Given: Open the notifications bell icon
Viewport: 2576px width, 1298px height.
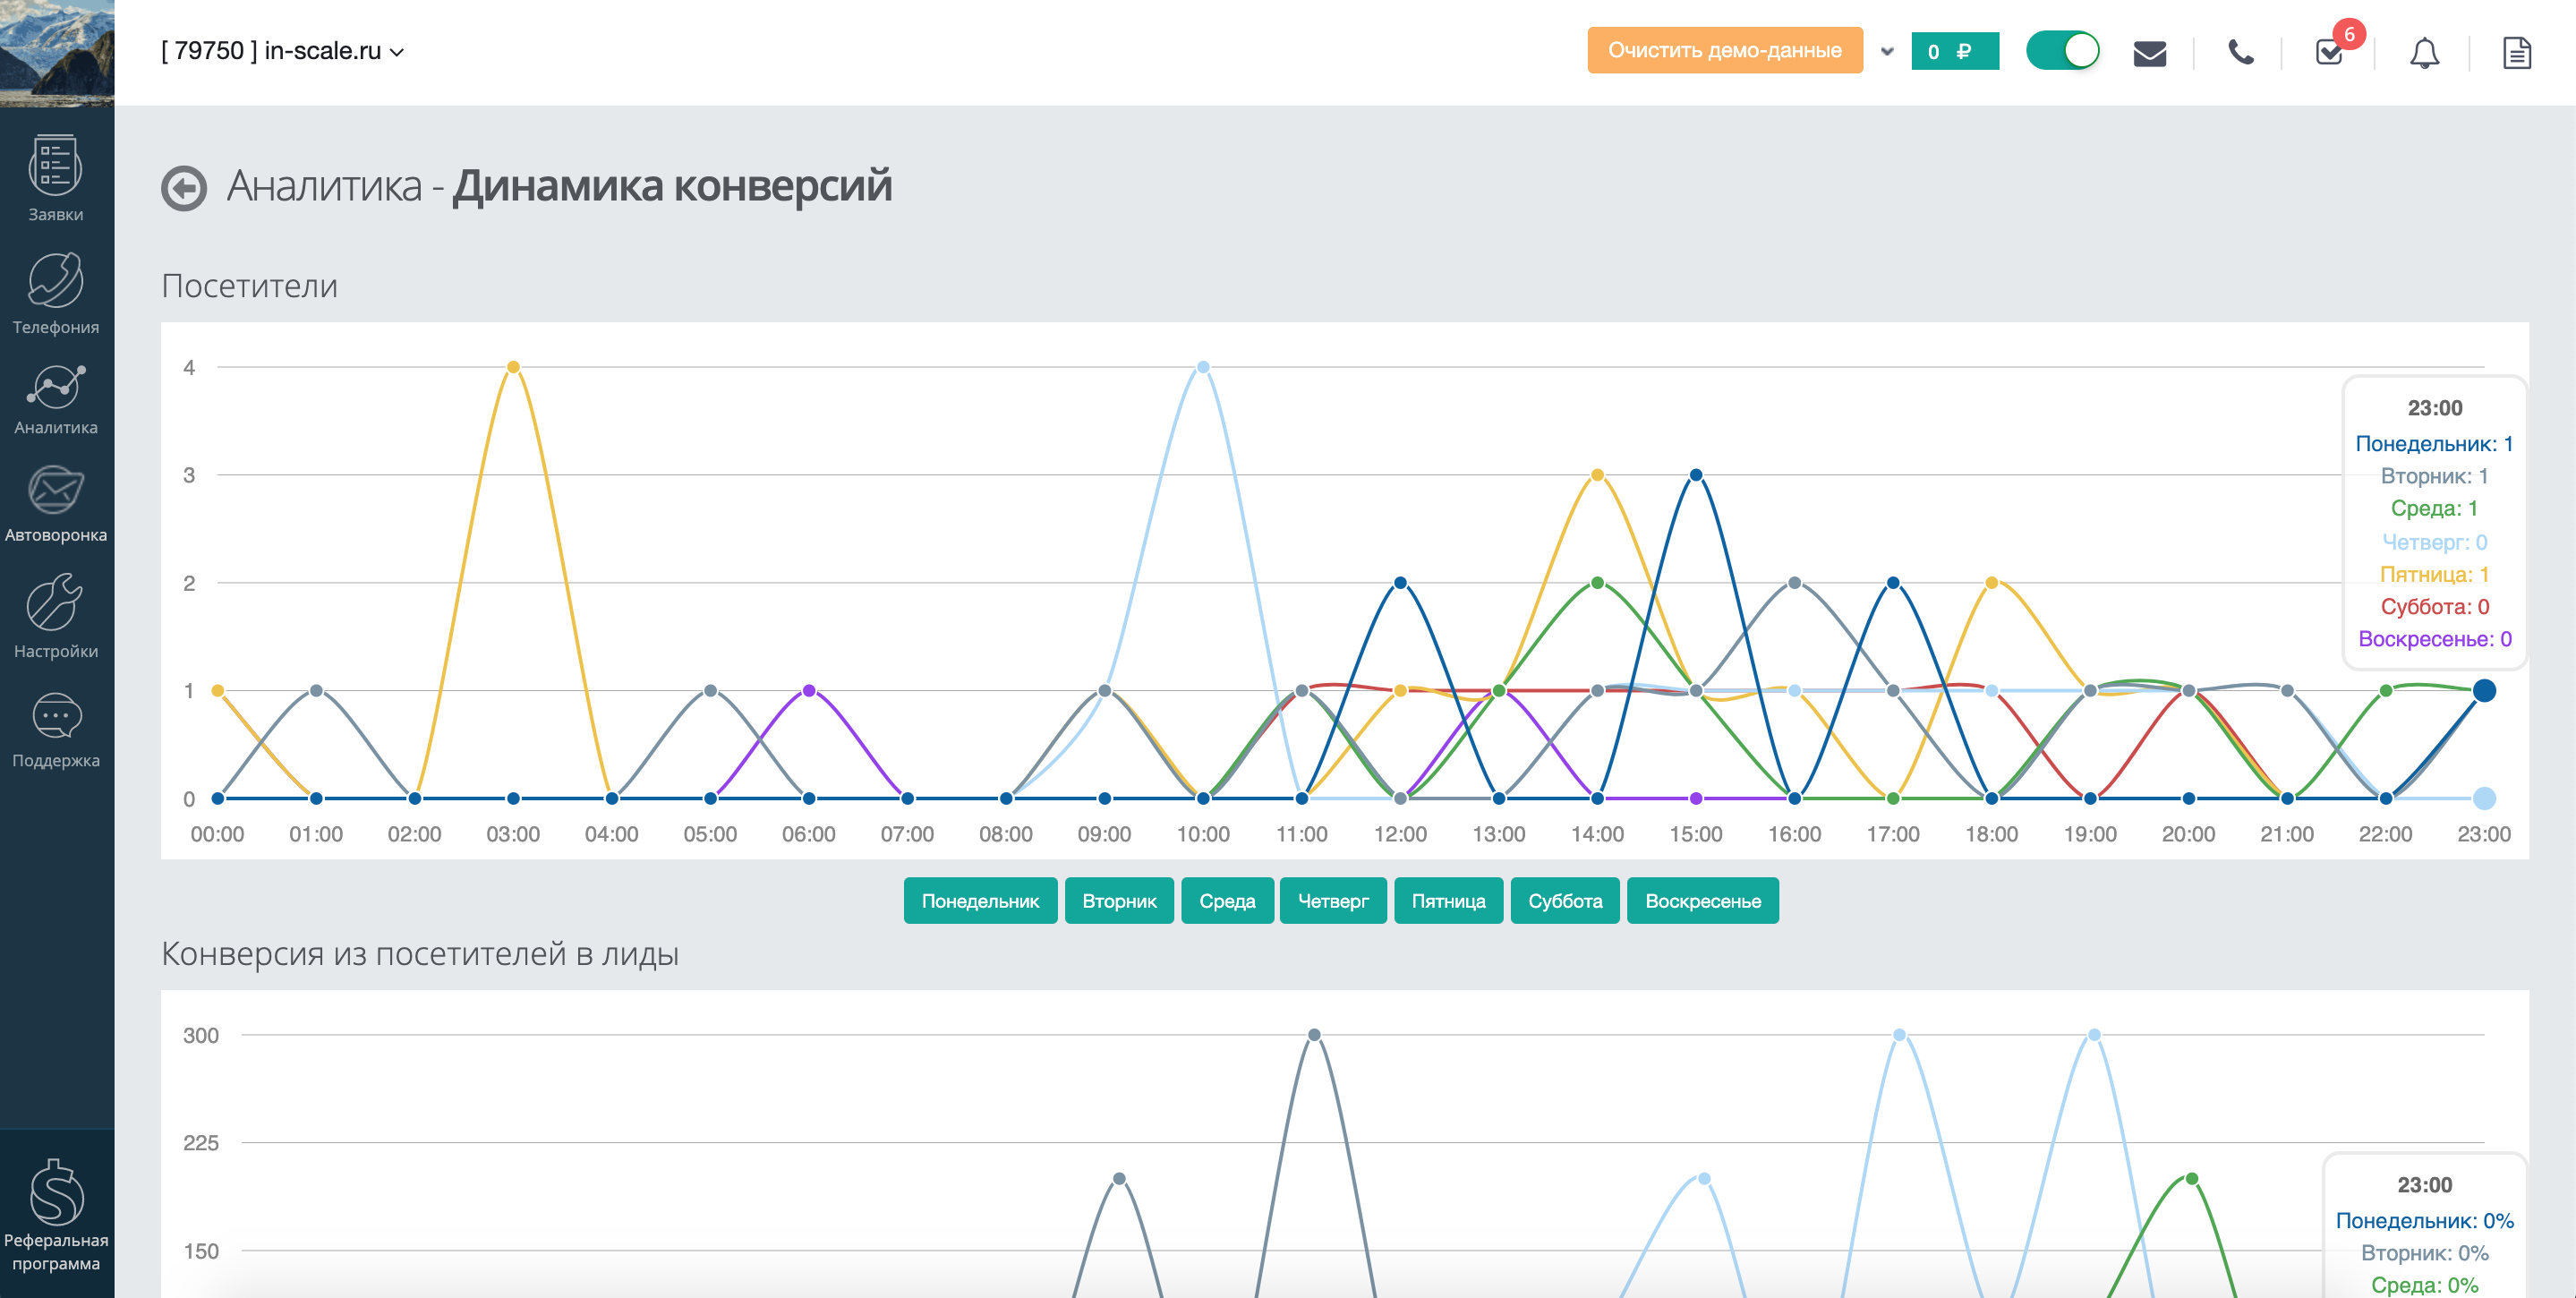Looking at the screenshot, I should [2424, 52].
